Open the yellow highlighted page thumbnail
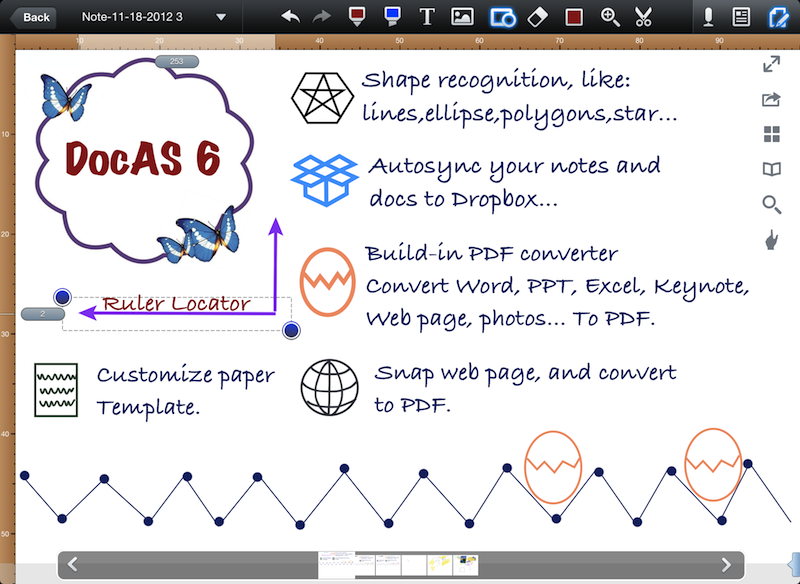Viewport: 800px width, 584px height. [x=440, y=565]
